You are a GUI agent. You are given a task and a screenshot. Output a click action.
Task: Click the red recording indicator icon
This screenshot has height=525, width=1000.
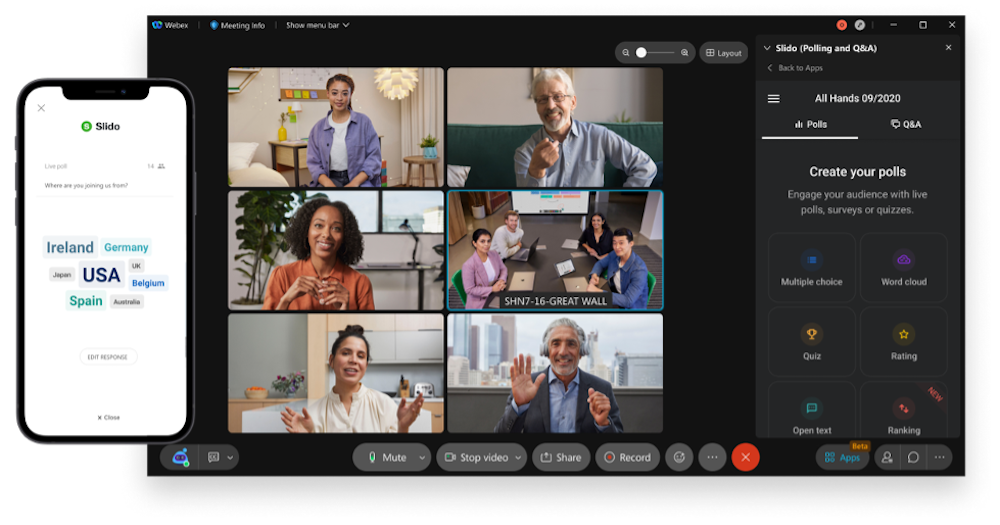click(842, 25)
